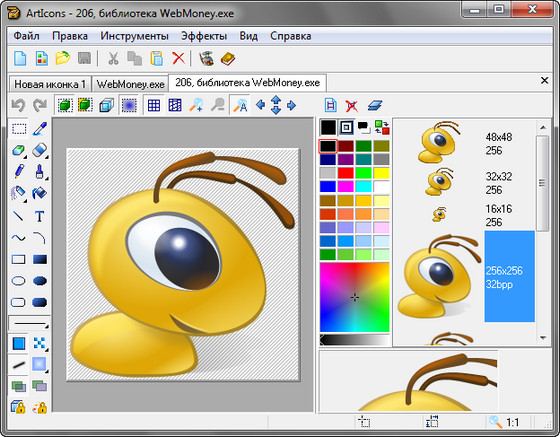Expand the eraser tool options arrow
The width and height of the screenshot is (560, 437).
click(47, 157)
